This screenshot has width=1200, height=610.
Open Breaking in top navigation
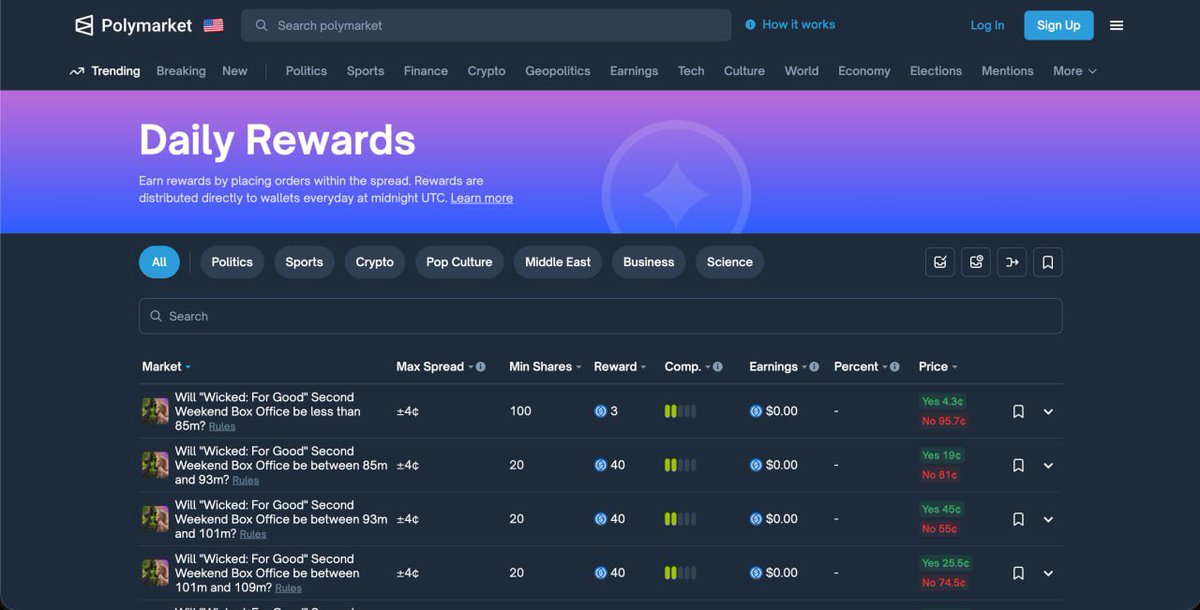point(181,71)
